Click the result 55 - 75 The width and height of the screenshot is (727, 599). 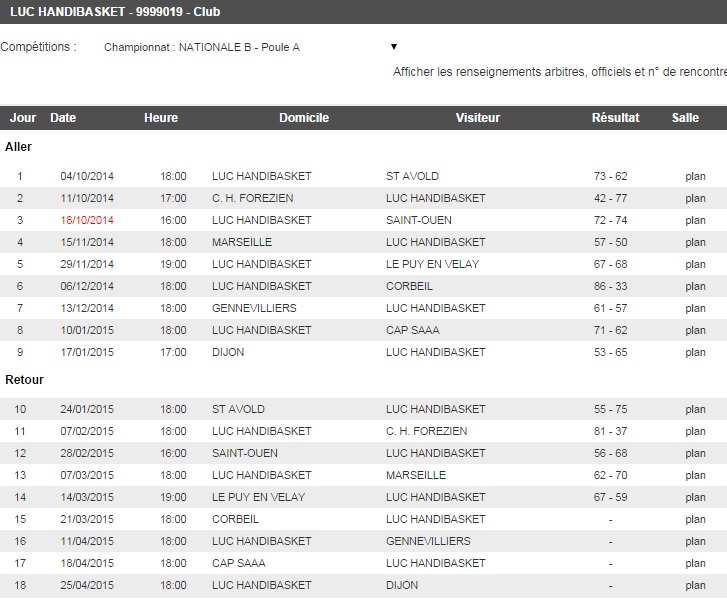[x=610, y=409]
